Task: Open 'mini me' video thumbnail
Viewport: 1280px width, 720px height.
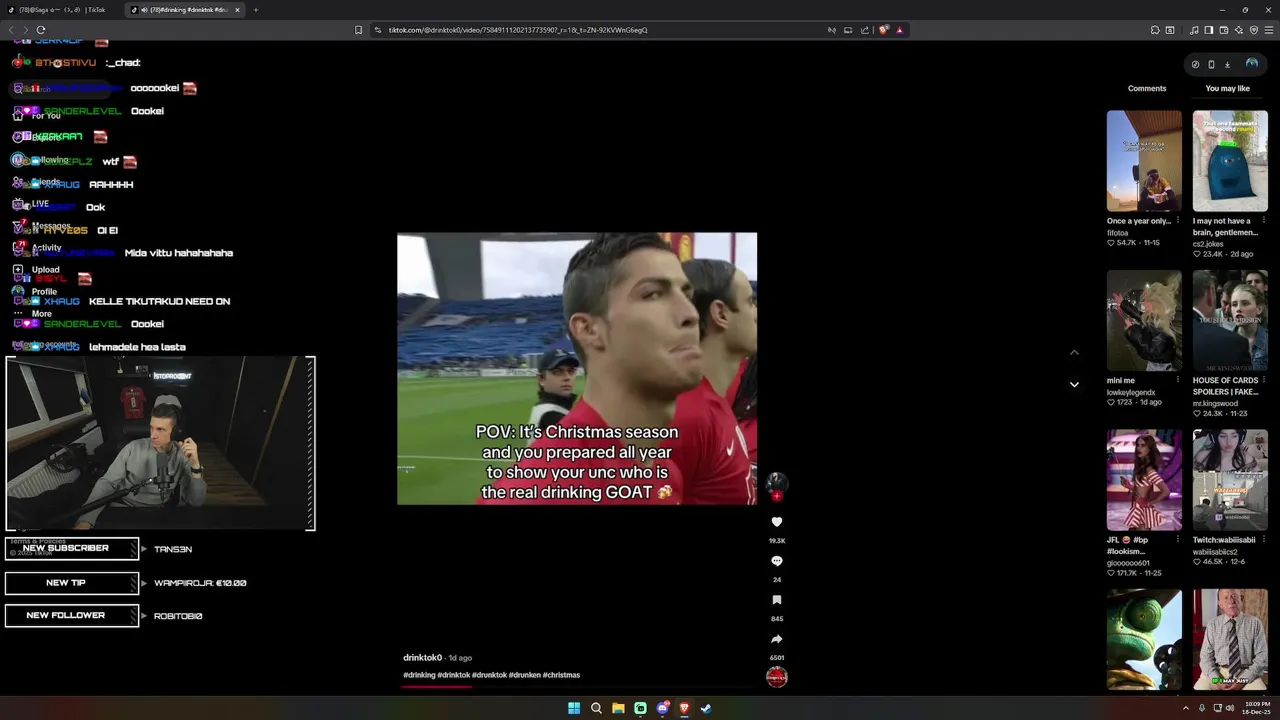Action: coord(1144,320)
